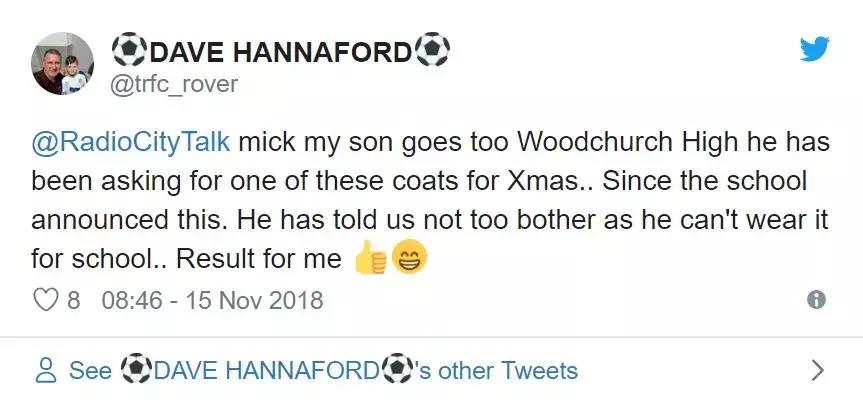Open Dave Hannaford's profile picture

tap(64, 63)
